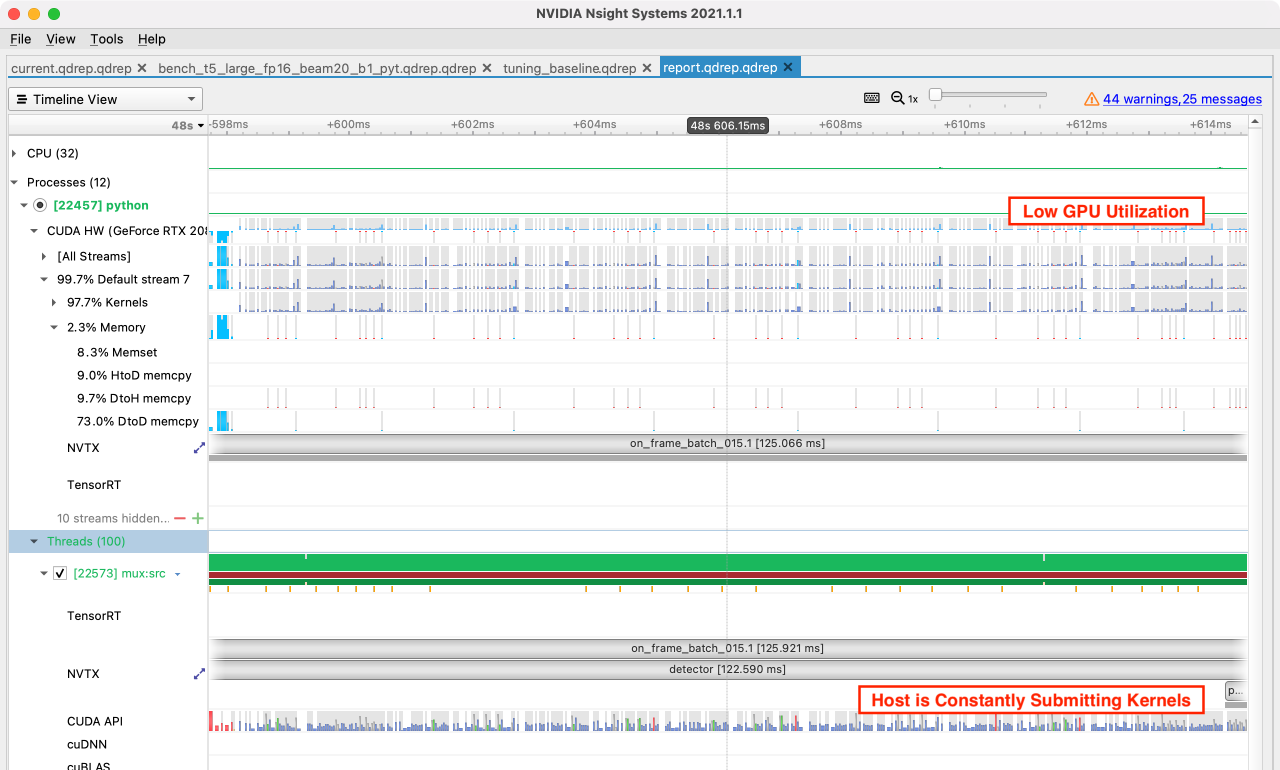Image resolution: width=1280 pixels, height=770 pixels.
Task: Close the tuning_baseline.qdrep tab
Action: pyautogui.click(x=646, y=68)
